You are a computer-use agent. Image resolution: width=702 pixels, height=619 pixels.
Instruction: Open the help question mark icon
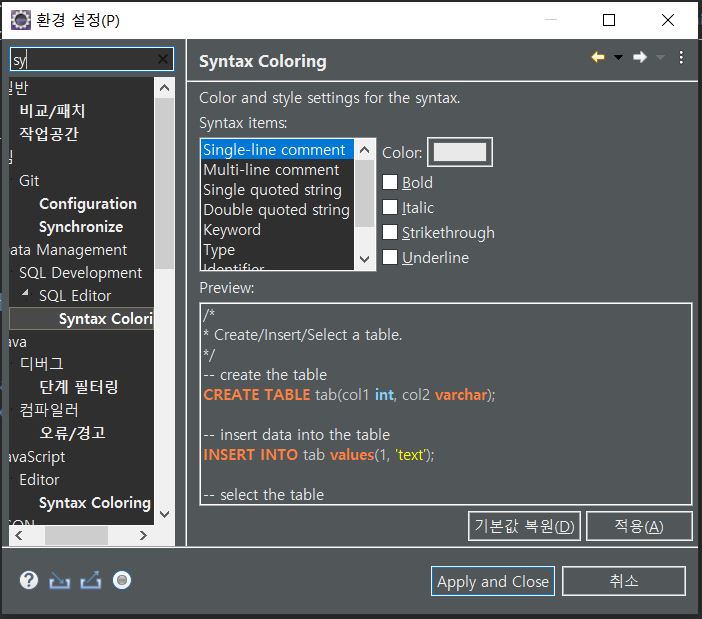pos(29,580)
